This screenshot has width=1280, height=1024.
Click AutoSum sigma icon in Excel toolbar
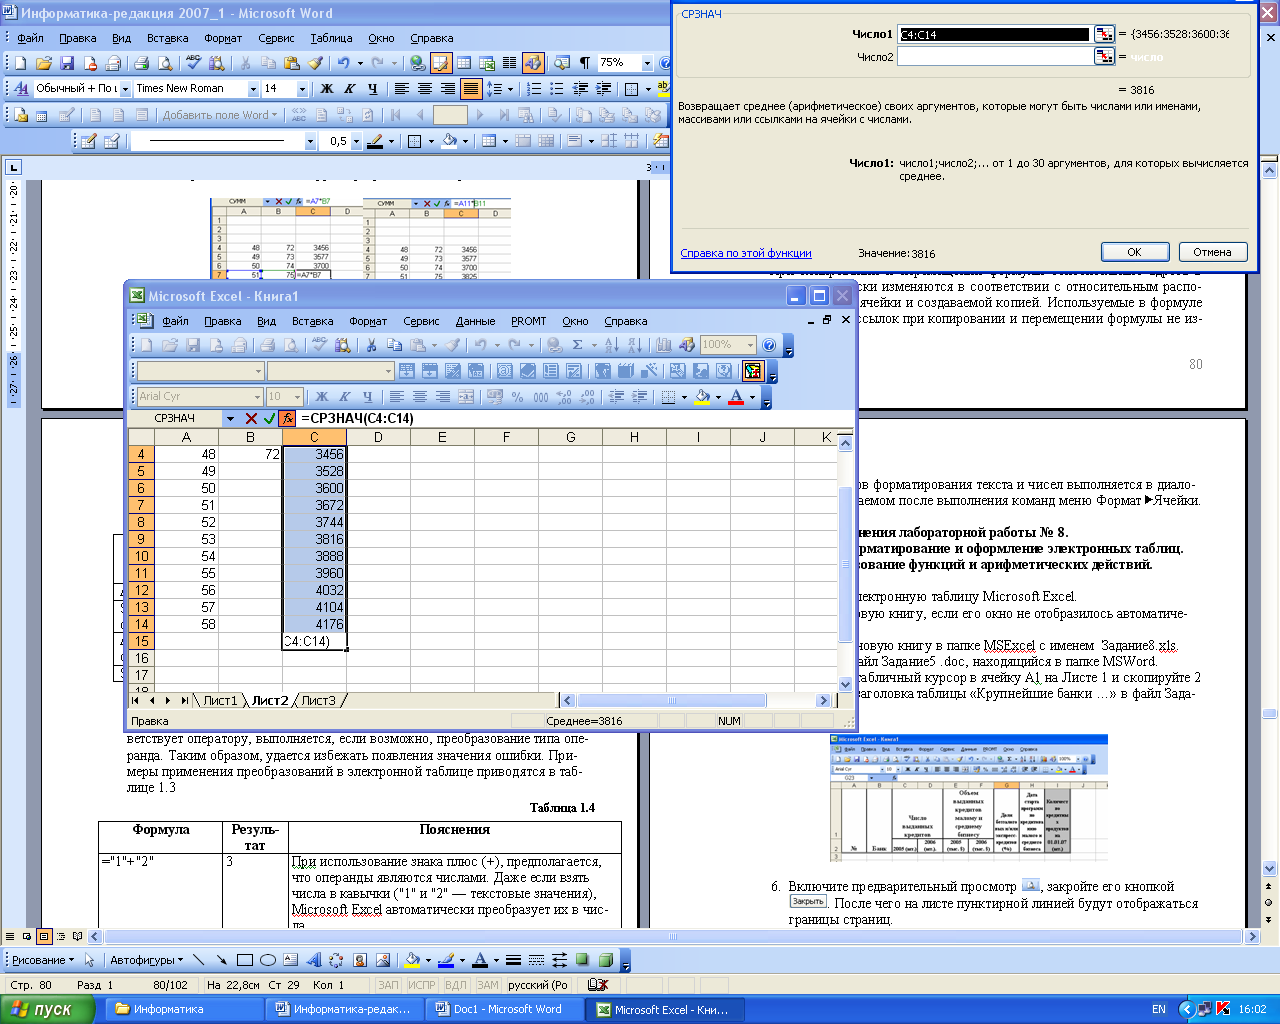577,345
